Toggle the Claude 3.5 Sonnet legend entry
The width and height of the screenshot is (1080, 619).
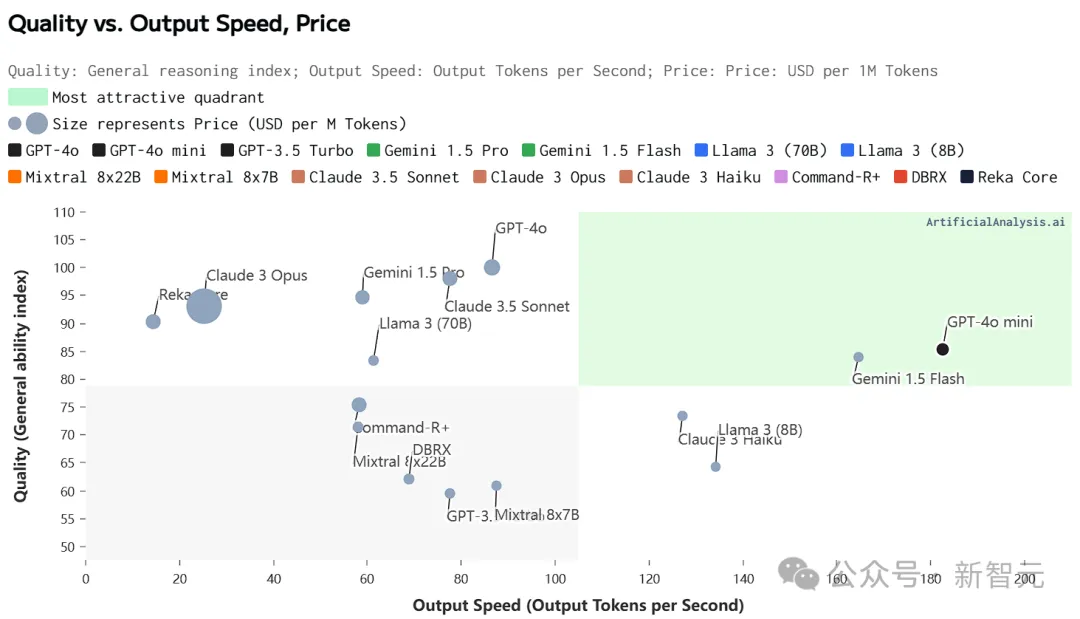(375, 177)
